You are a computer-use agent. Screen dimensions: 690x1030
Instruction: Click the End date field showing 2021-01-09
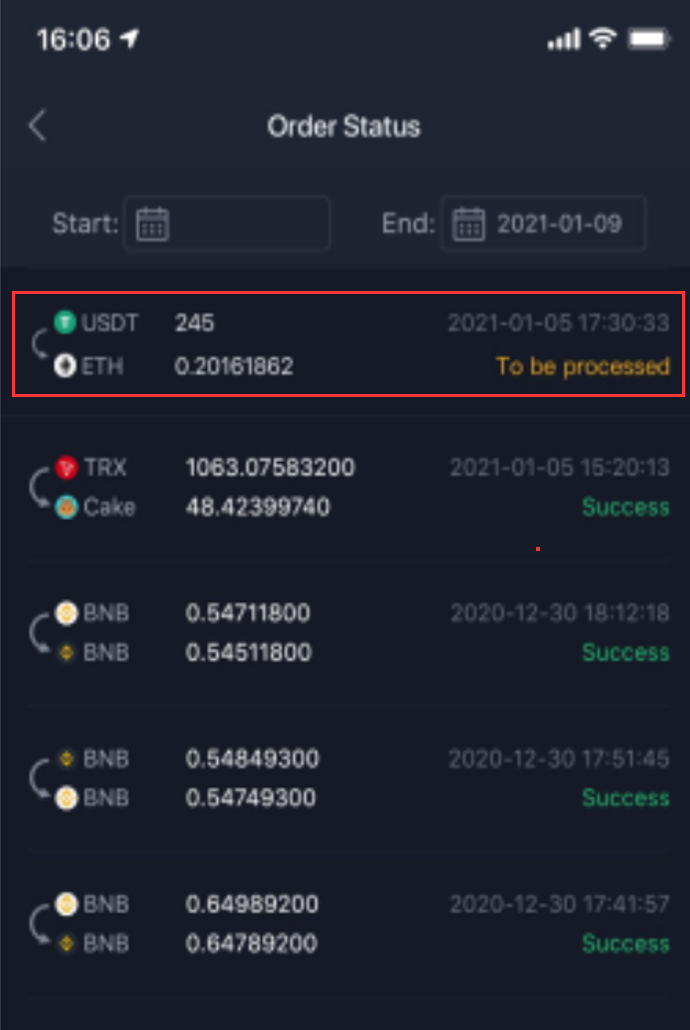pos(558,223)
